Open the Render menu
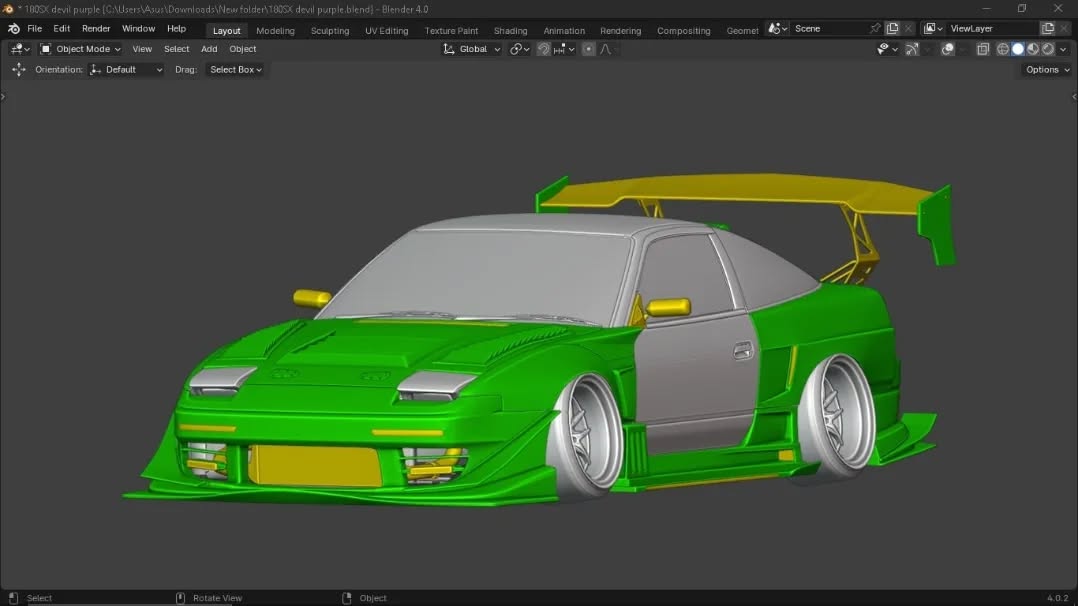 tap(96, 29)
